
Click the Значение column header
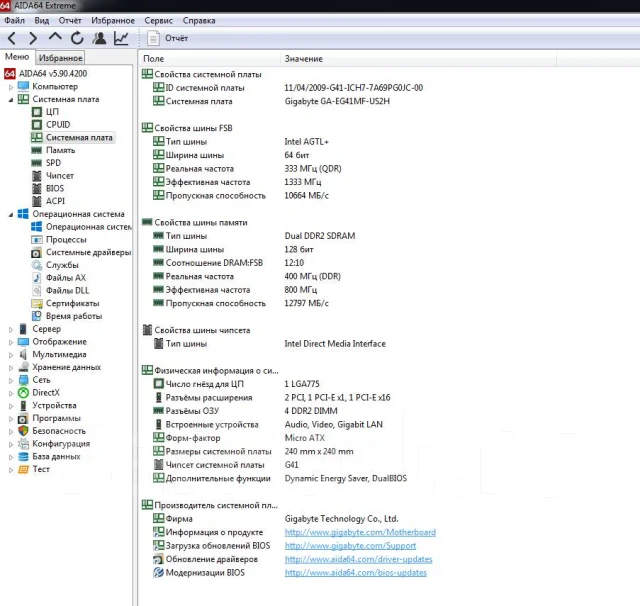(304, 59)
